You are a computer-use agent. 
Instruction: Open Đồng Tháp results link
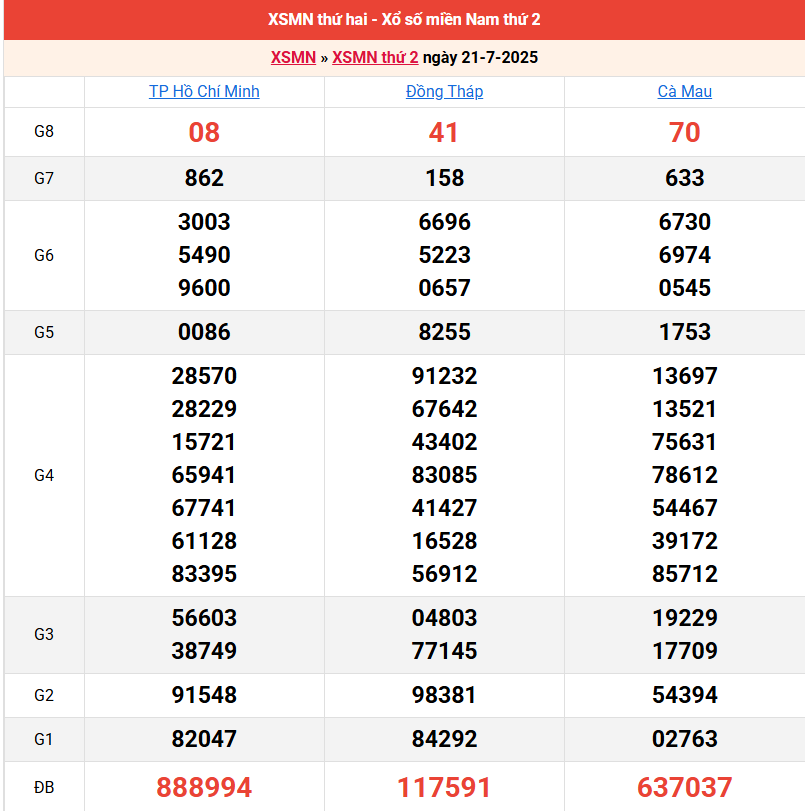point(444,92)
